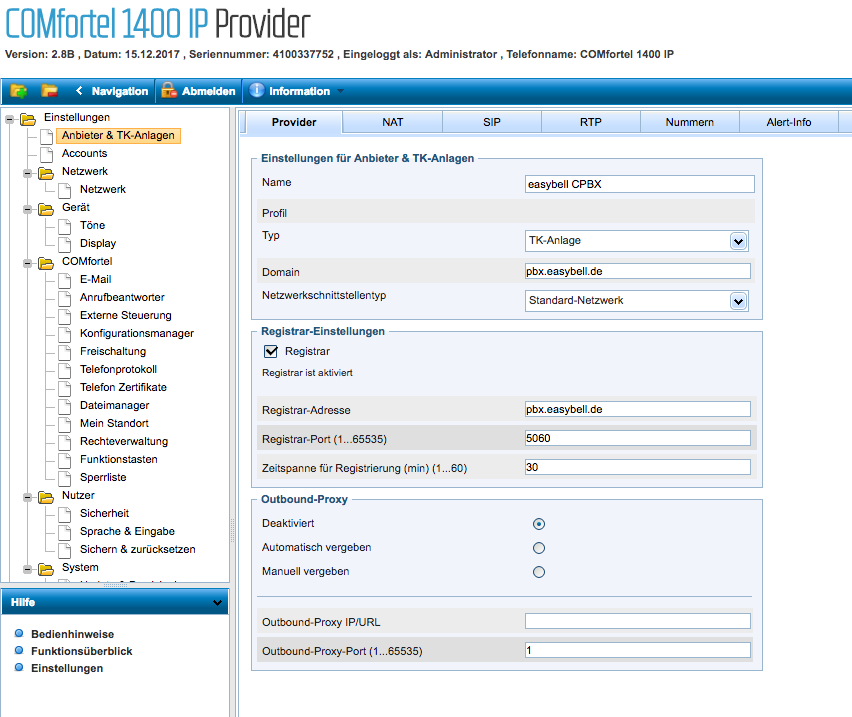Click the page icon beside E-Mail
Screen dimensions: 852x717
pyautogui.click(x=65, y=280)
